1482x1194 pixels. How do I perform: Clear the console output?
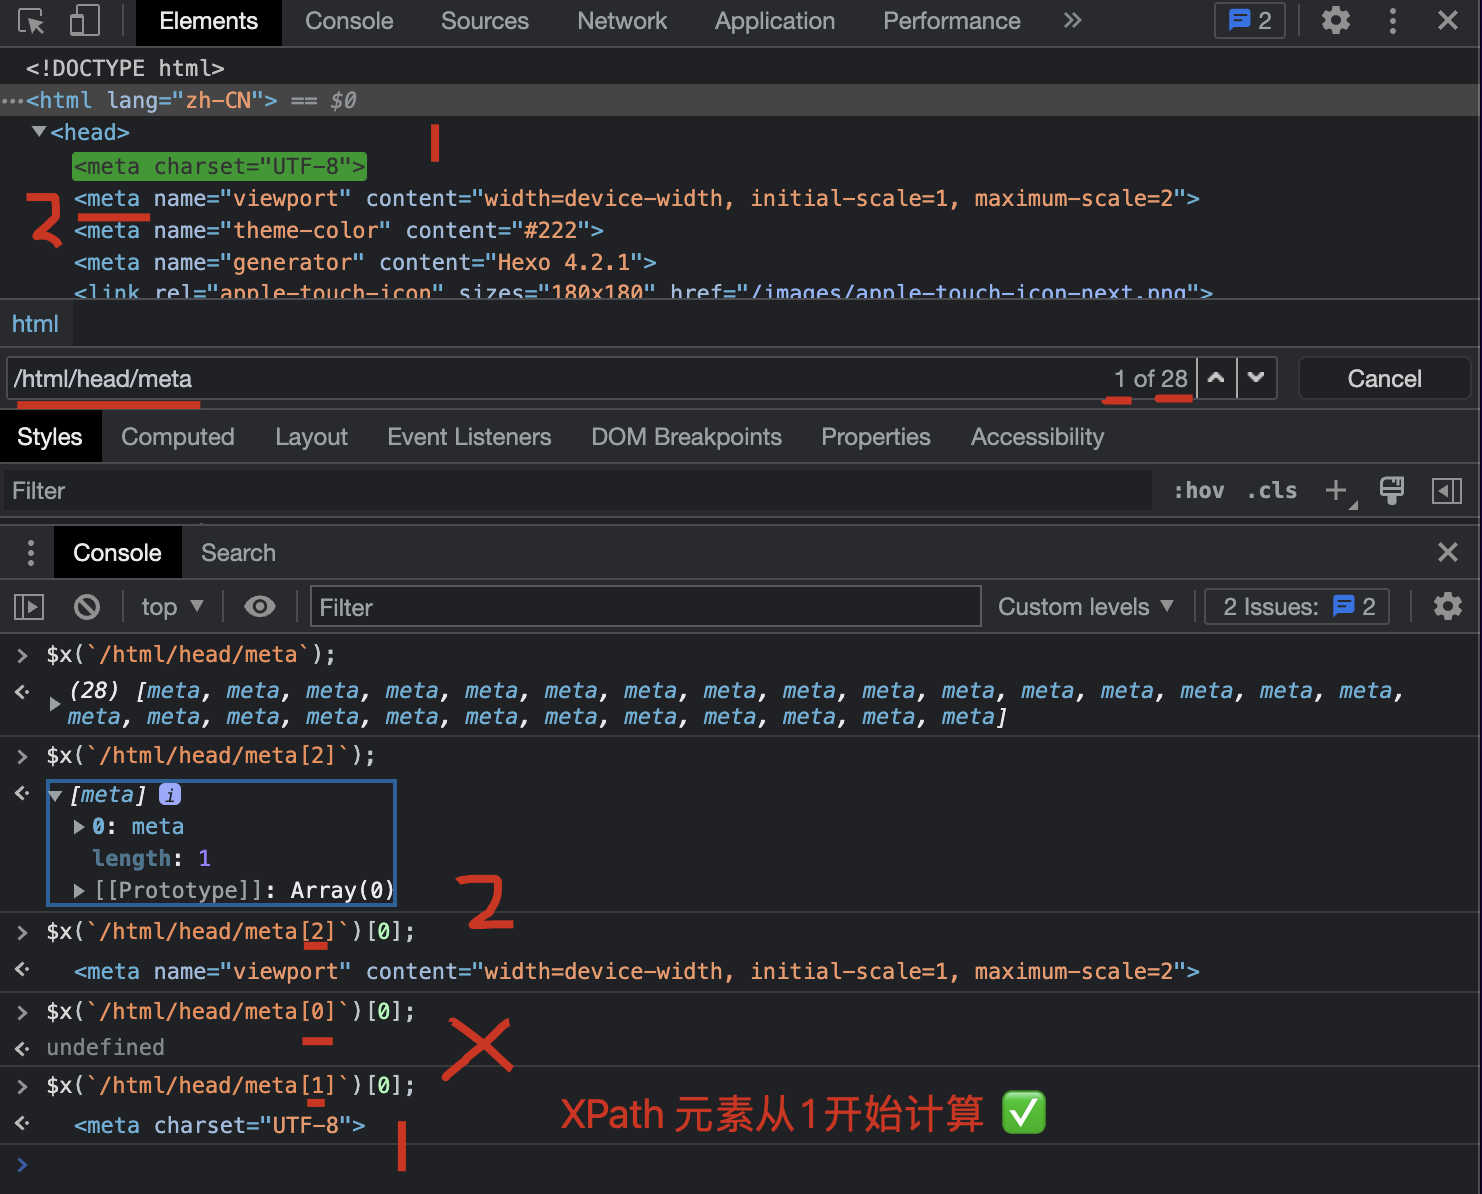[x=87, y=607]
